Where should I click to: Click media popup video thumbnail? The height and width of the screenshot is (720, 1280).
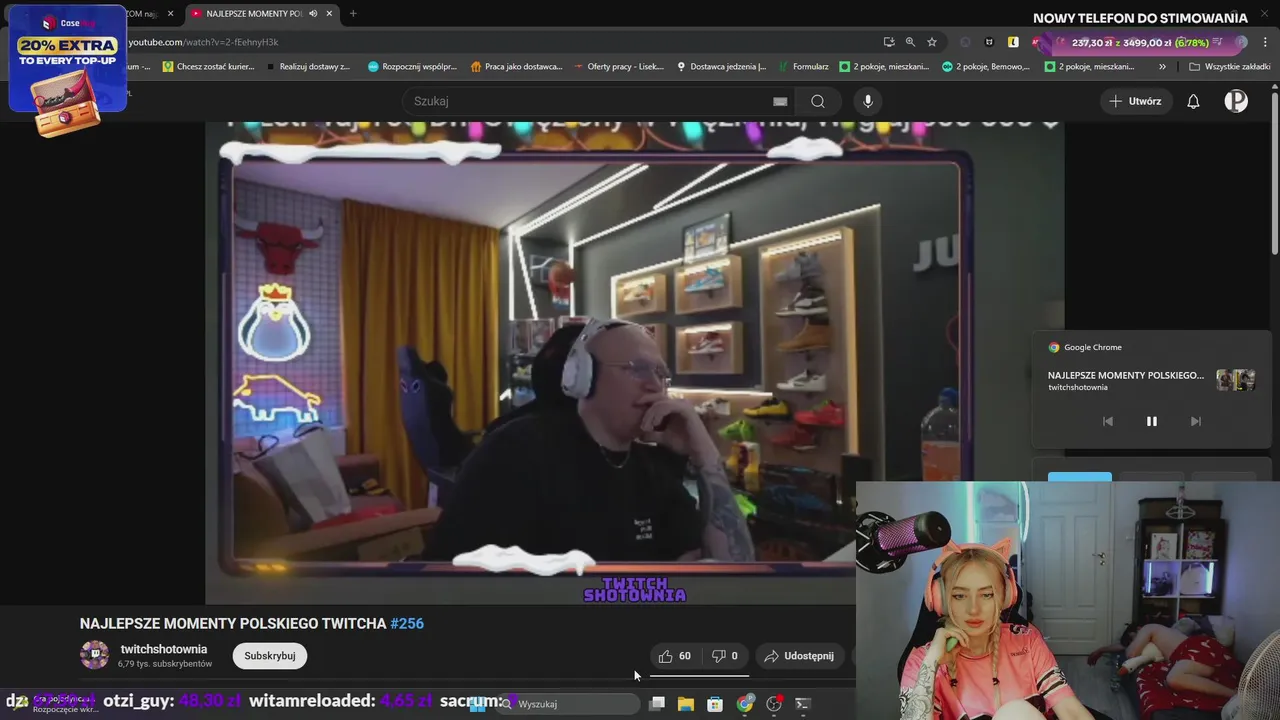click(1235, 380)
